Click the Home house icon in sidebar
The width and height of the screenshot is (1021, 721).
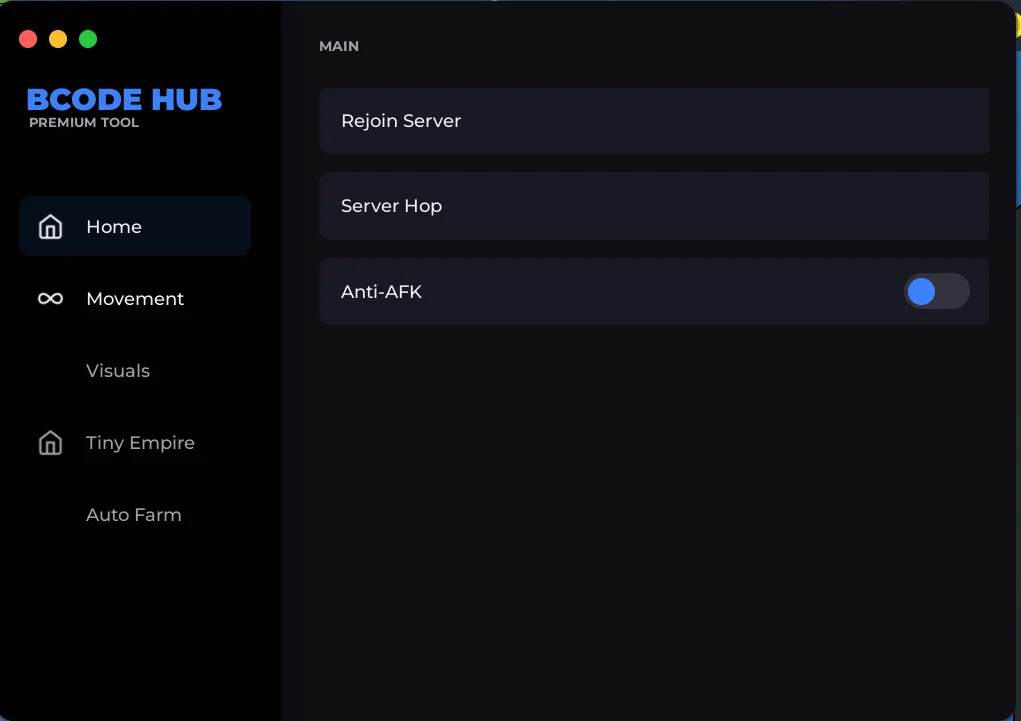click(50, 227)
